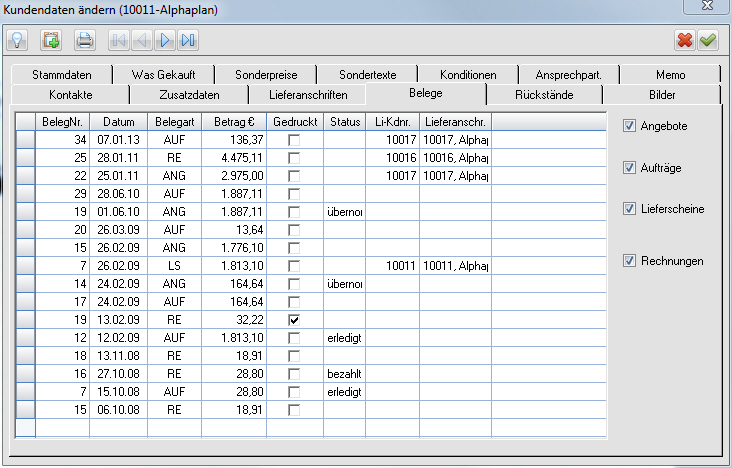732x468 pixels.
Task: Toggle the Aufträge checkbox
Action: pyautogui.click(x=629, y=168)
